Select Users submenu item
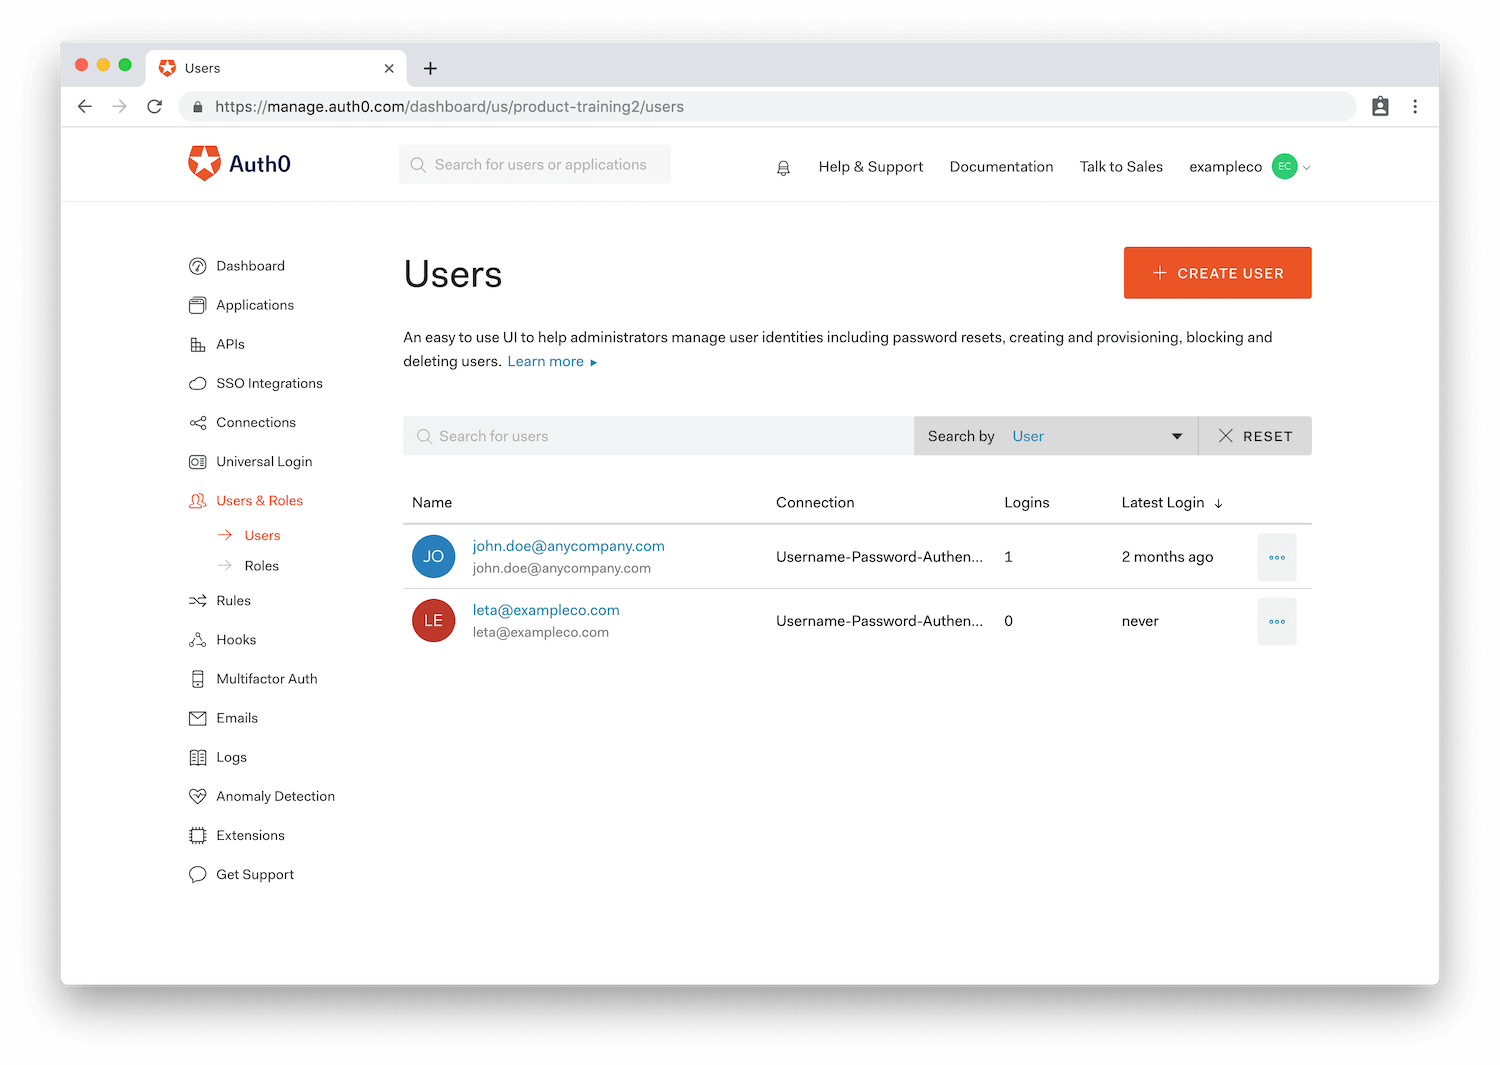 262,536
